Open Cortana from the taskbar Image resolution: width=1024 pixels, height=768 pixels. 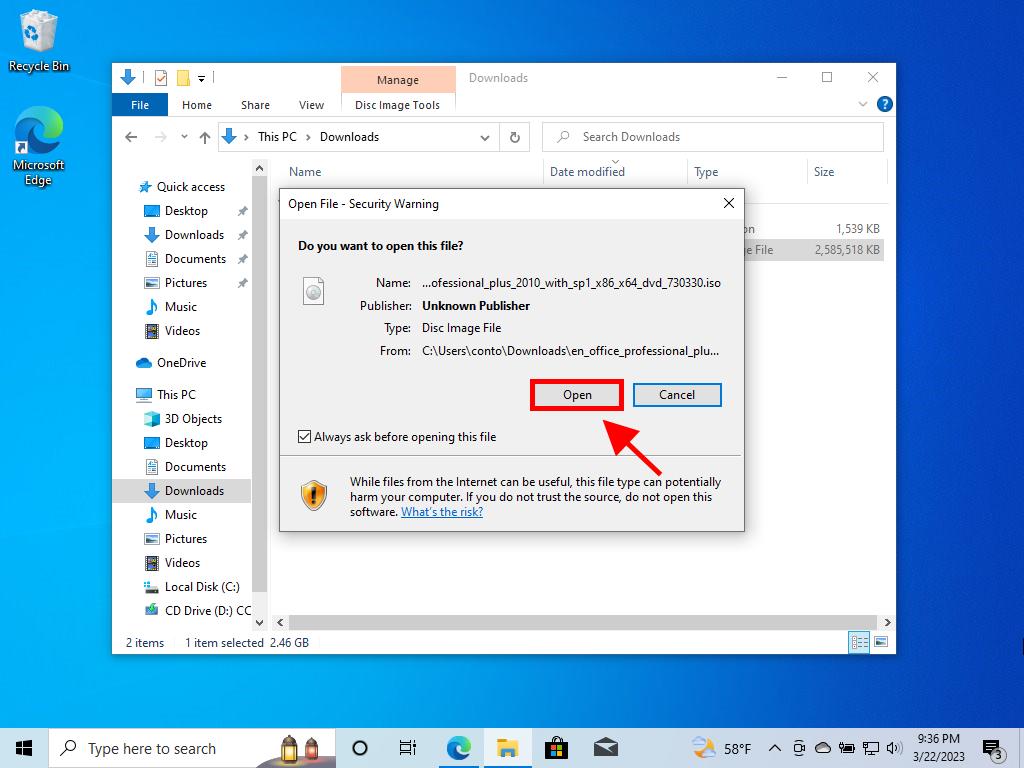tap(360, 748)
